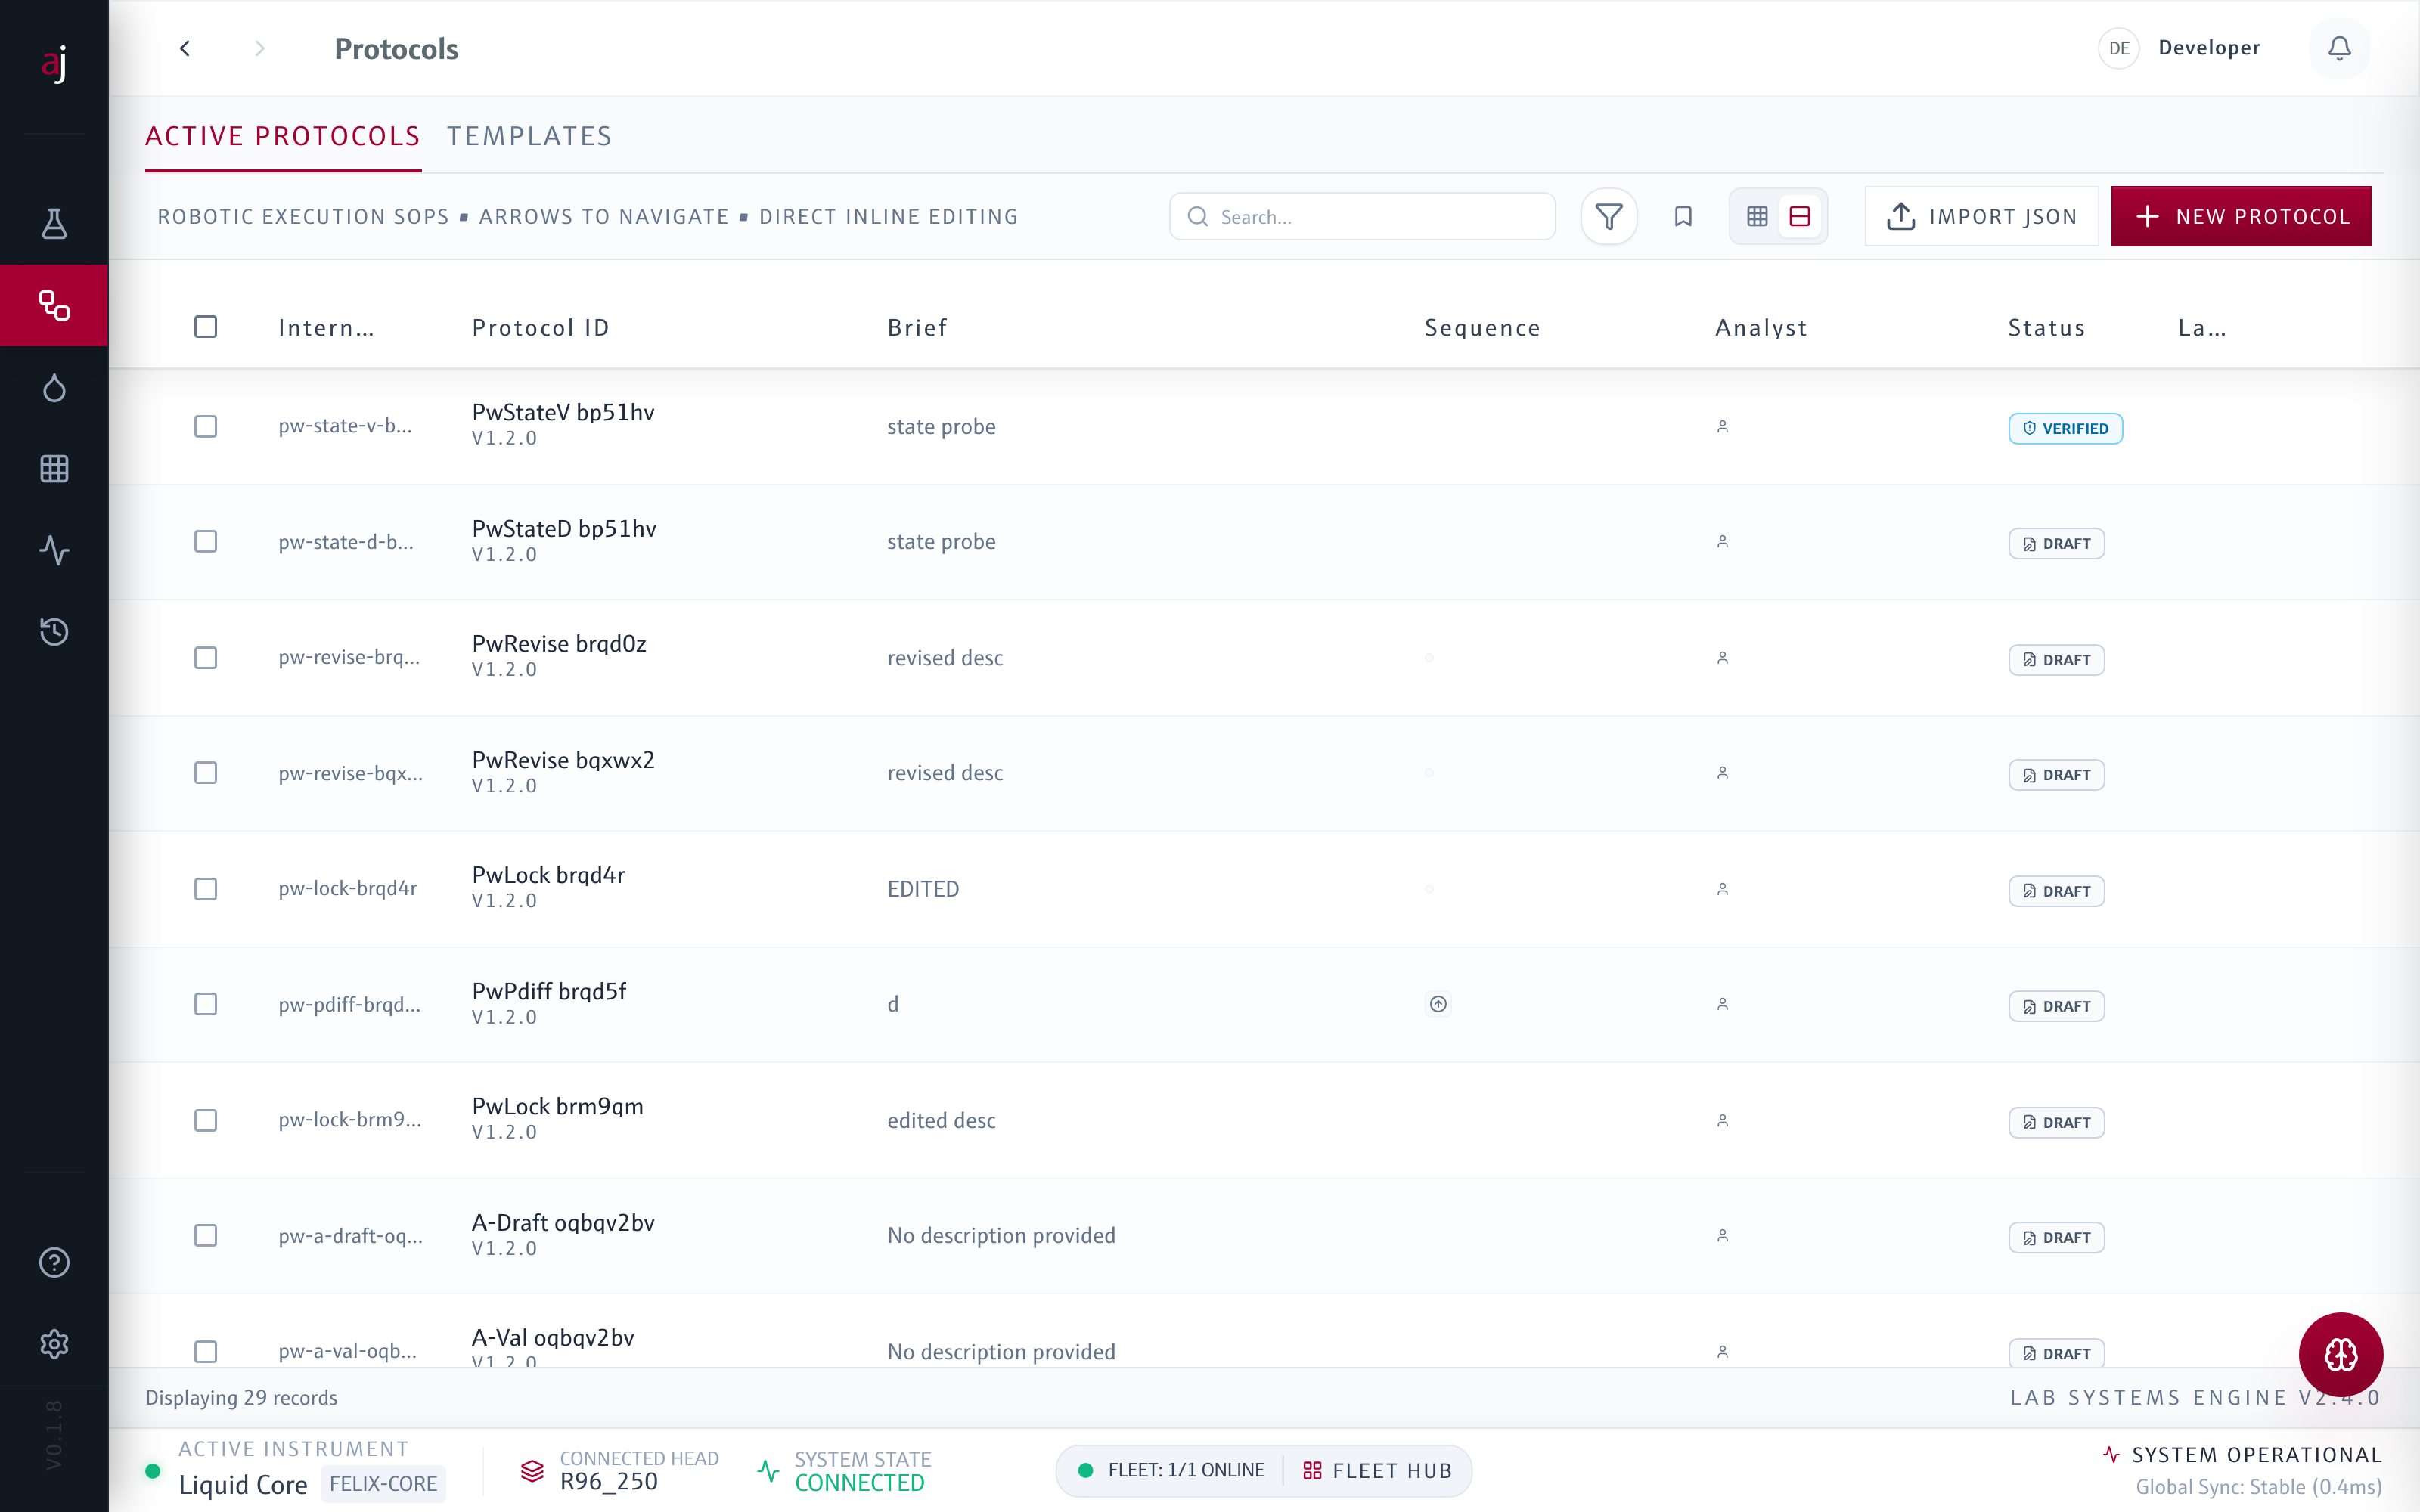Image resolution: width=2420 pixels, height=1512 pixels.
Task: Check the PwLock brqd4r row checkbox
Action: pos(205,889)
